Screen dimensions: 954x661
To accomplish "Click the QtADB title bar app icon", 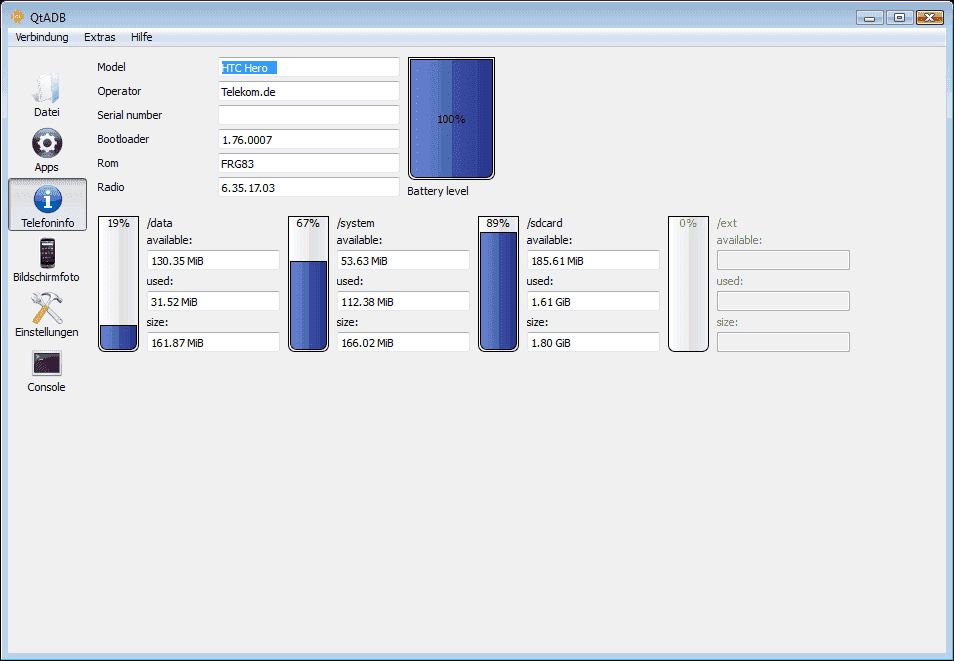I will (x=17, y=16).
